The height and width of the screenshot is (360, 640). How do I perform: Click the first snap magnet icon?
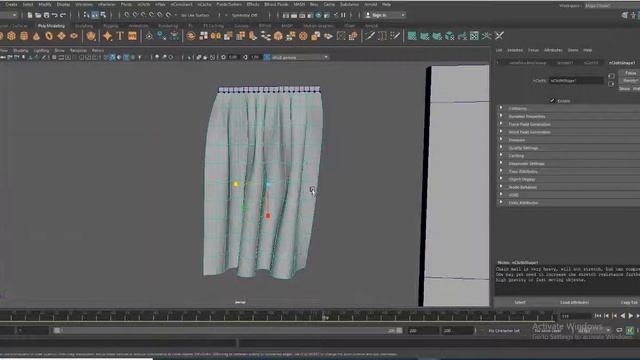click(127, 15)
